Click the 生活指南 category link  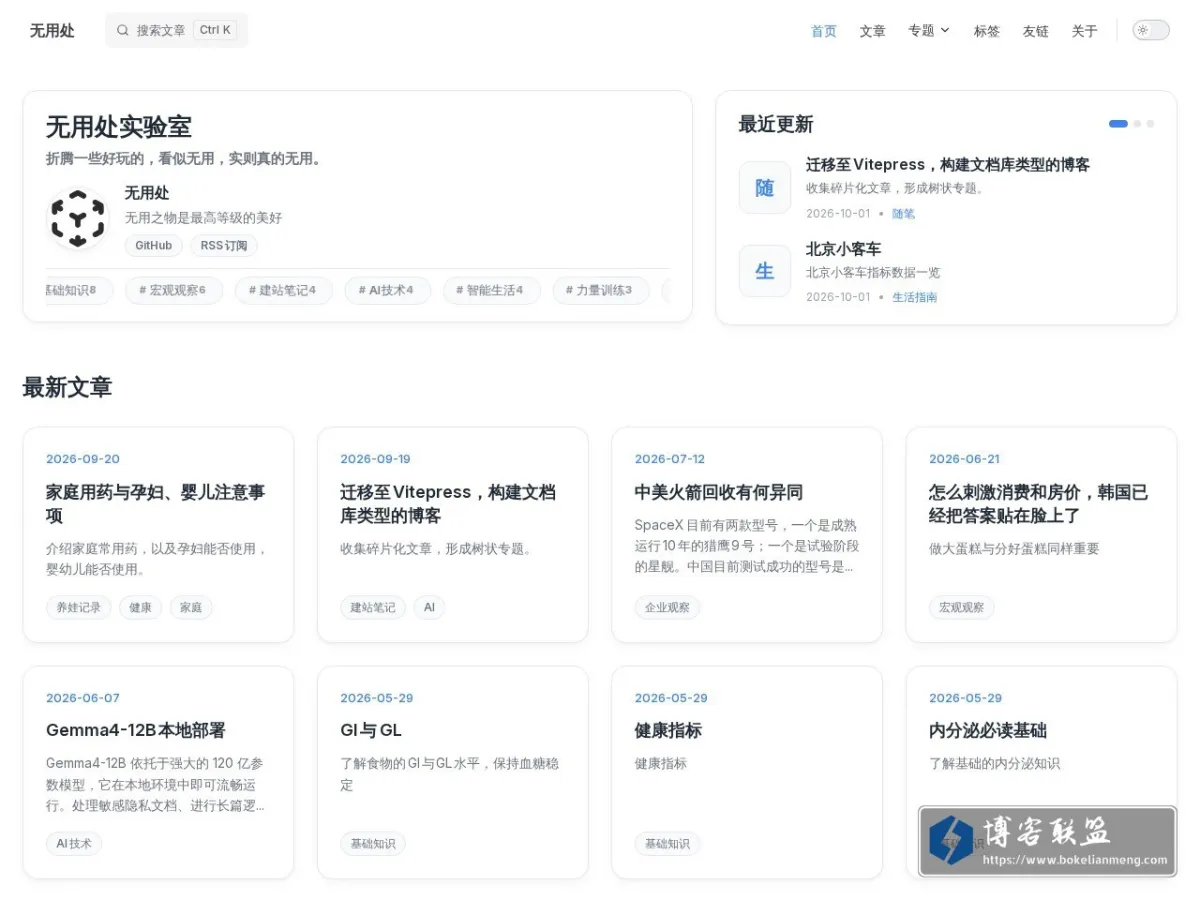point(914,297)
